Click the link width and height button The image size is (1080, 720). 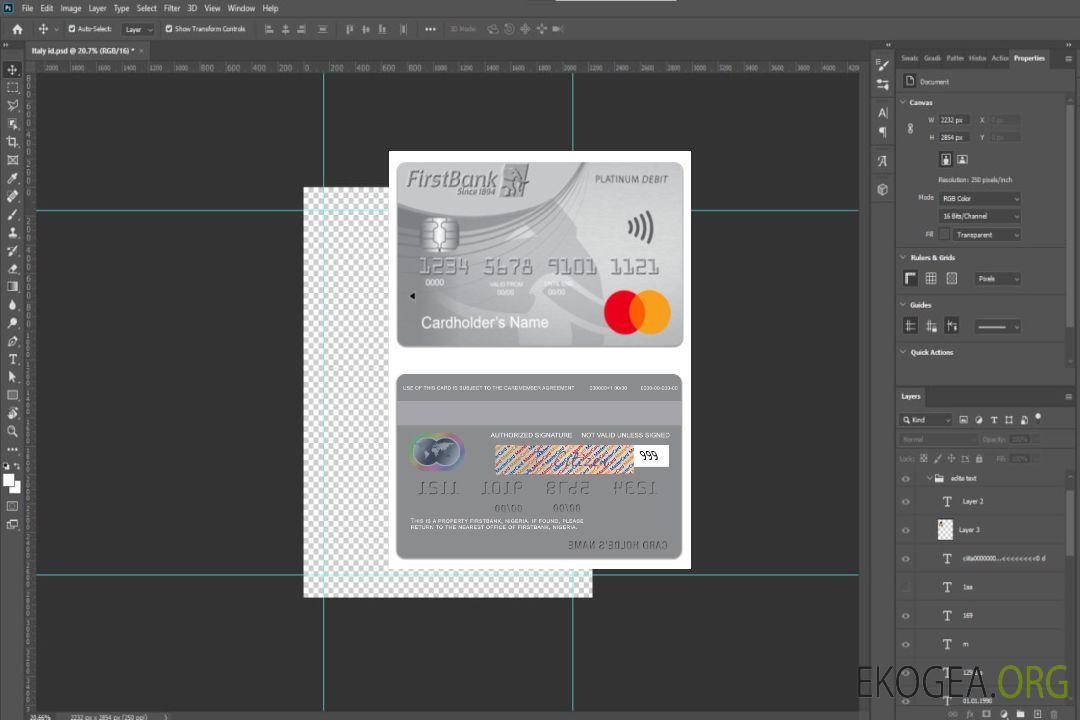point(911,129)
